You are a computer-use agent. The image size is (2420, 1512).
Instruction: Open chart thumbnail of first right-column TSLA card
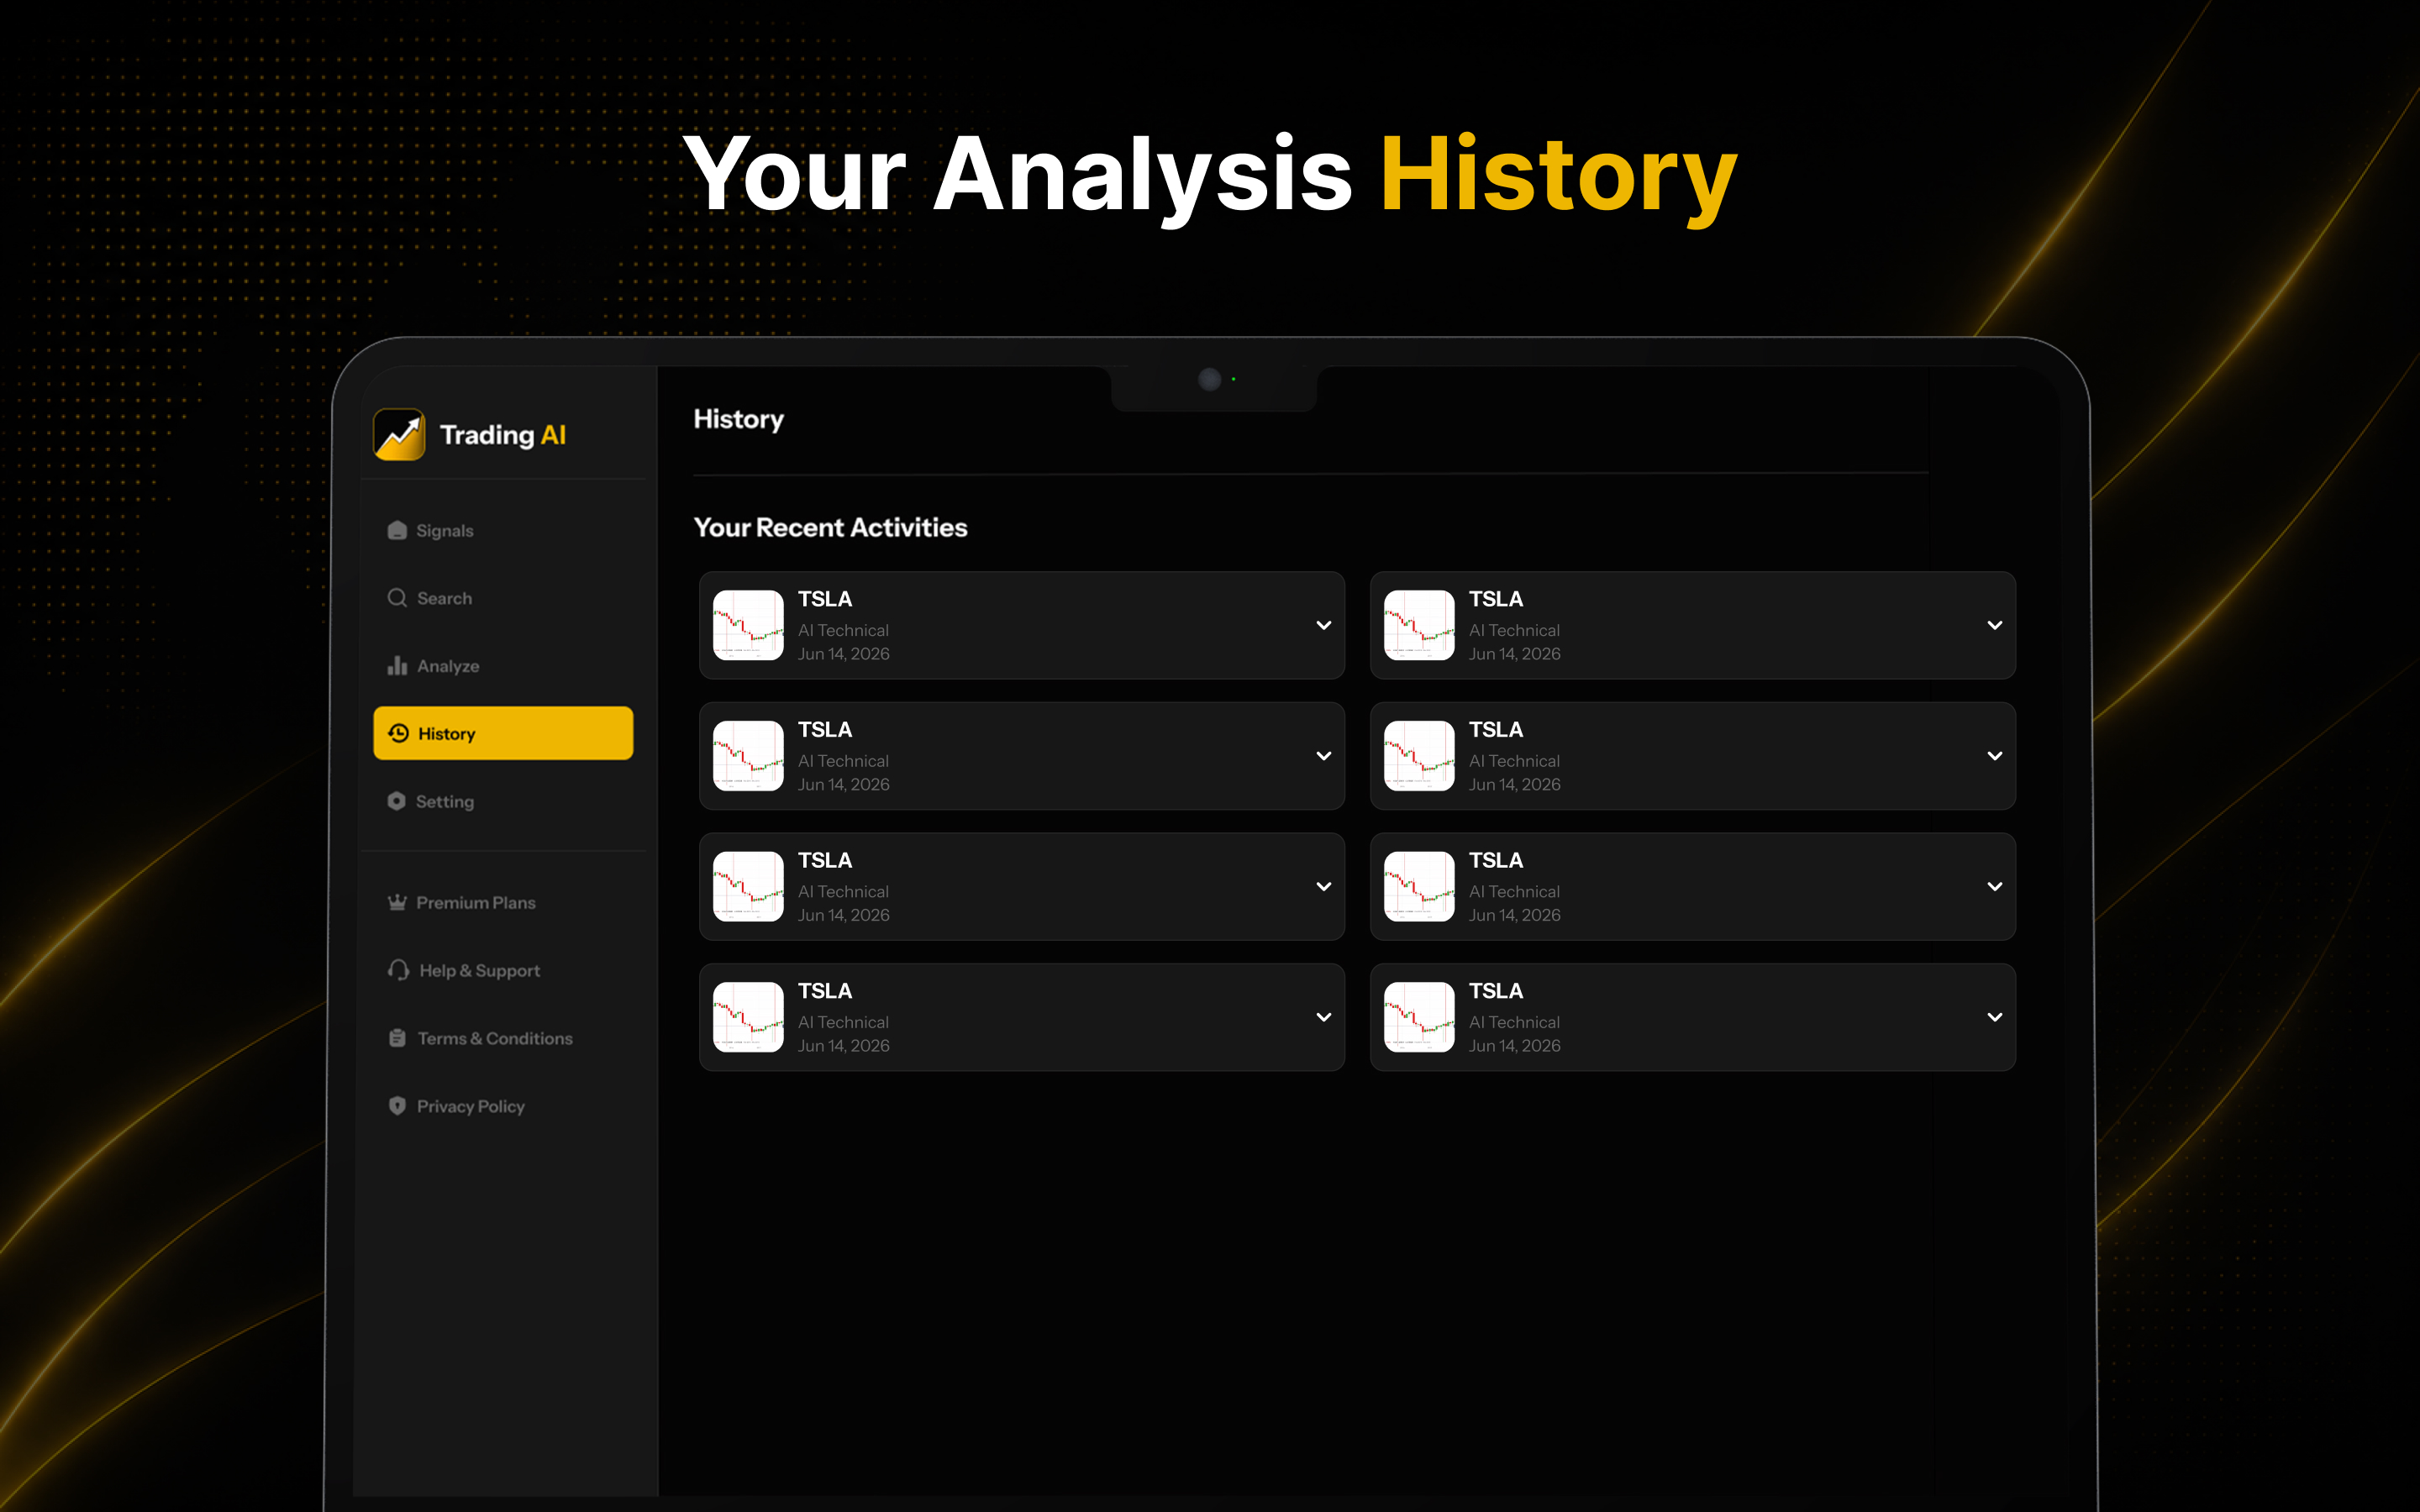pyautogui.click(x=1419, y=625)
